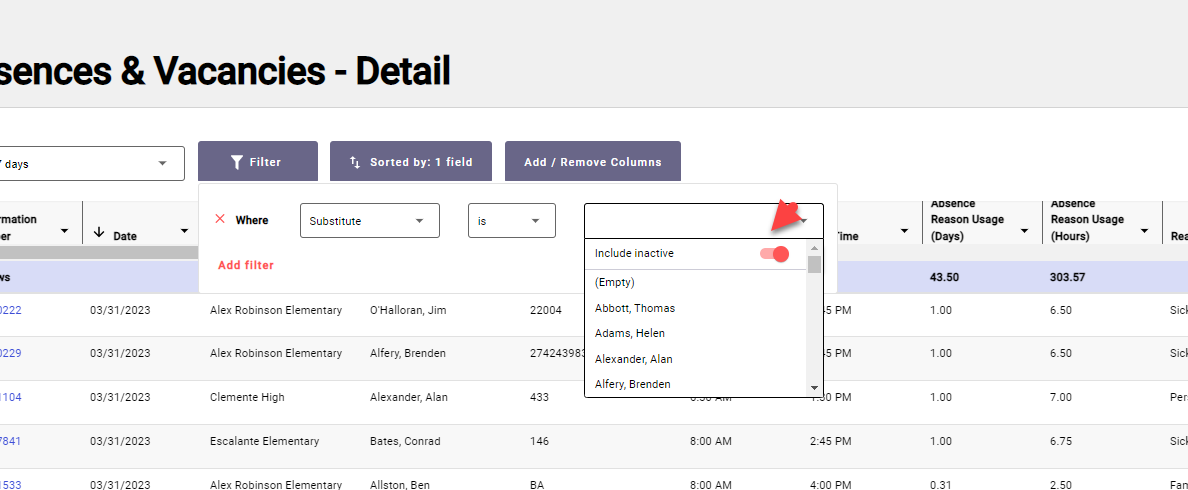Open the days date range dropdown
Viewport: 1188px width, 490px height.
click(x=92, y=164)
